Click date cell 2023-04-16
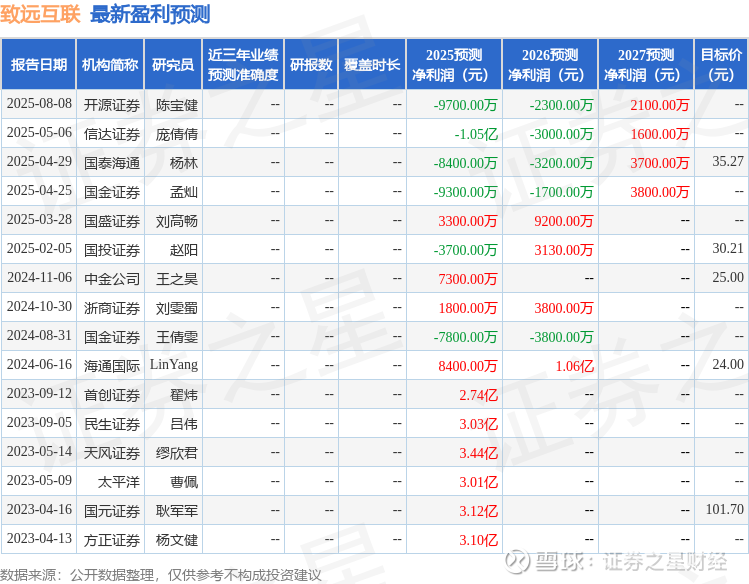Image resolution: width=749 pixels, height=584 pixels. 39,510
